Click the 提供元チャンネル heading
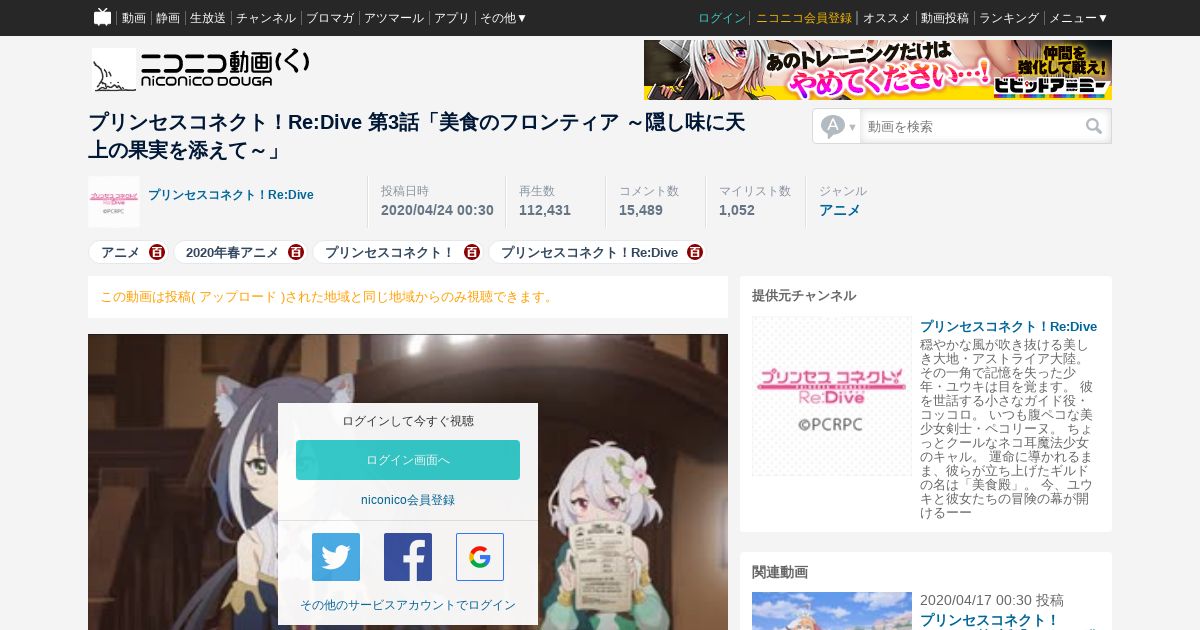 pyautogui.click(x=804, y=295)
